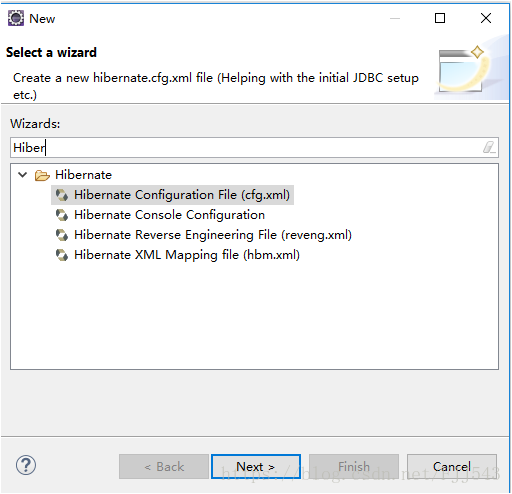Clear the wizard filter with eraser icon
Image resolution: width=512 pixels, height=494 pixels.
pos(489,147)
